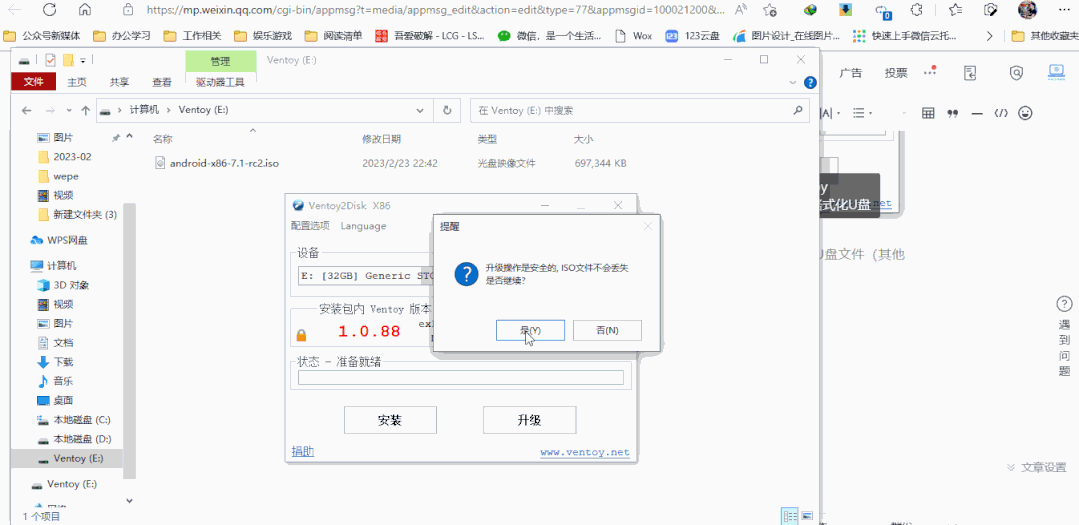This screenshot has height=525, width=1079.
Task: Open WPS网盘 in navigation pane
Action: (67, 240)
